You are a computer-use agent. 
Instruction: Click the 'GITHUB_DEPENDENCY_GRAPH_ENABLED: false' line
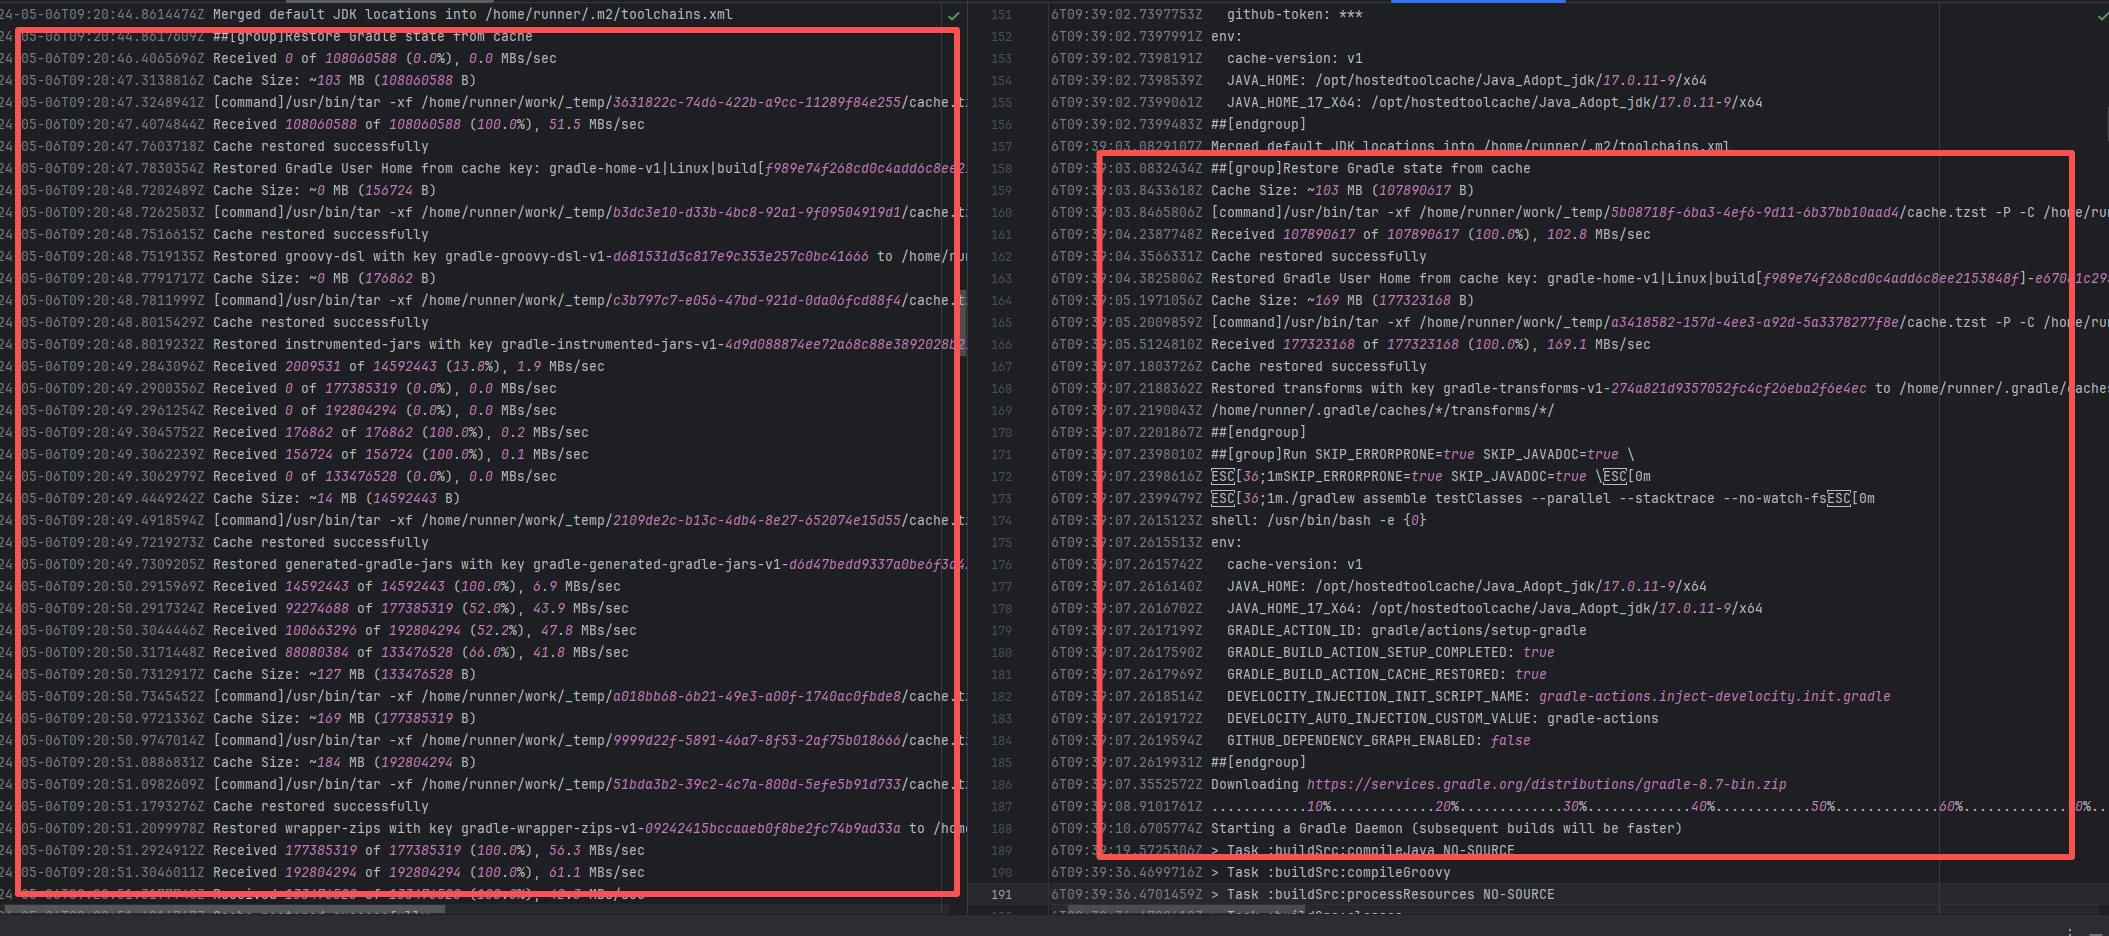pos(1378,741)
